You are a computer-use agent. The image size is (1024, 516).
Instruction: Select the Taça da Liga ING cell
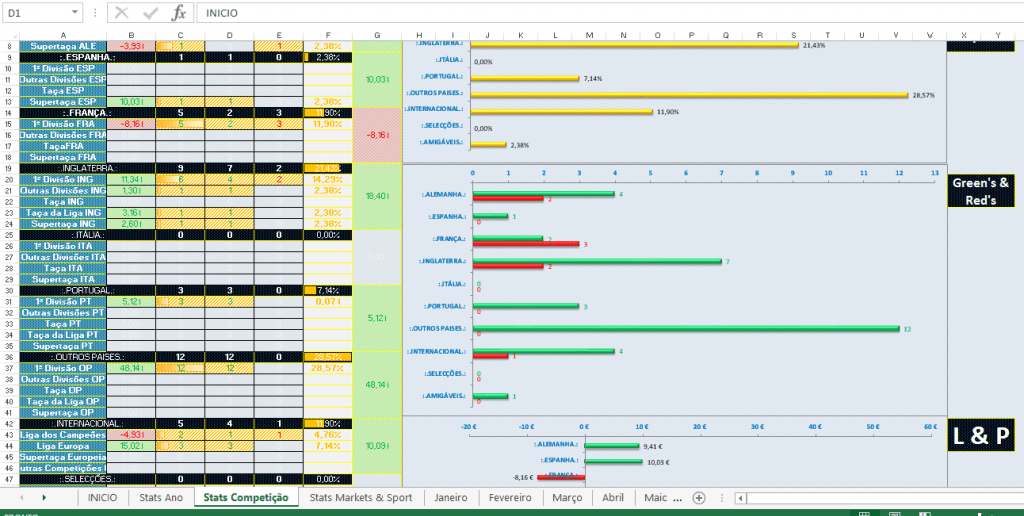click(63, 213)
